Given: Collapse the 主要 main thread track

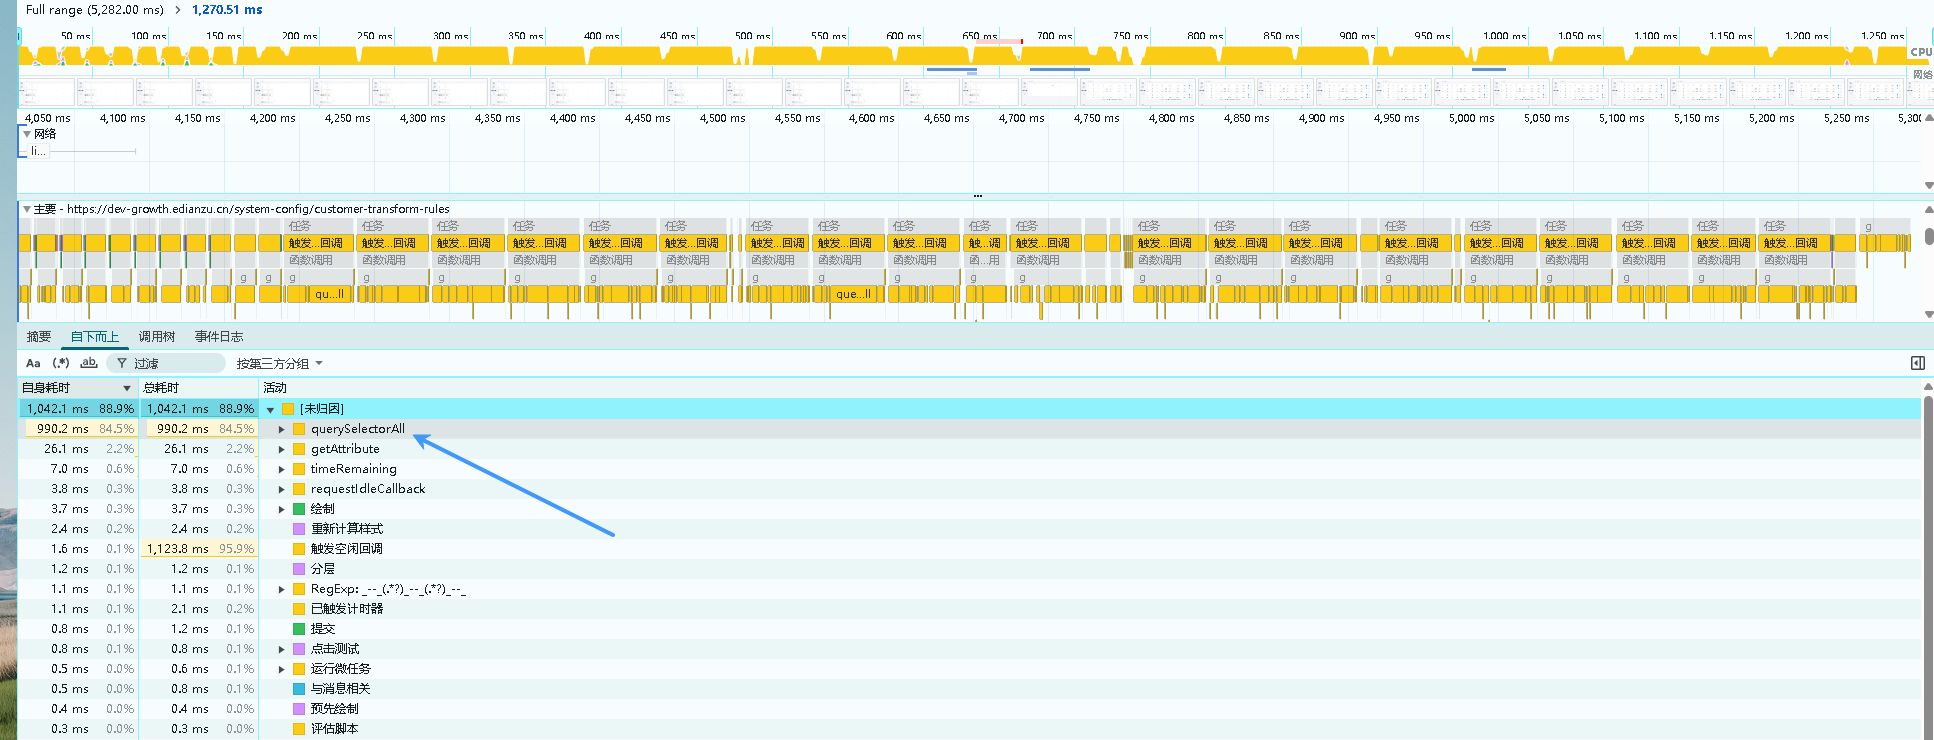Looking at the screenshot, I should point(27,209).
